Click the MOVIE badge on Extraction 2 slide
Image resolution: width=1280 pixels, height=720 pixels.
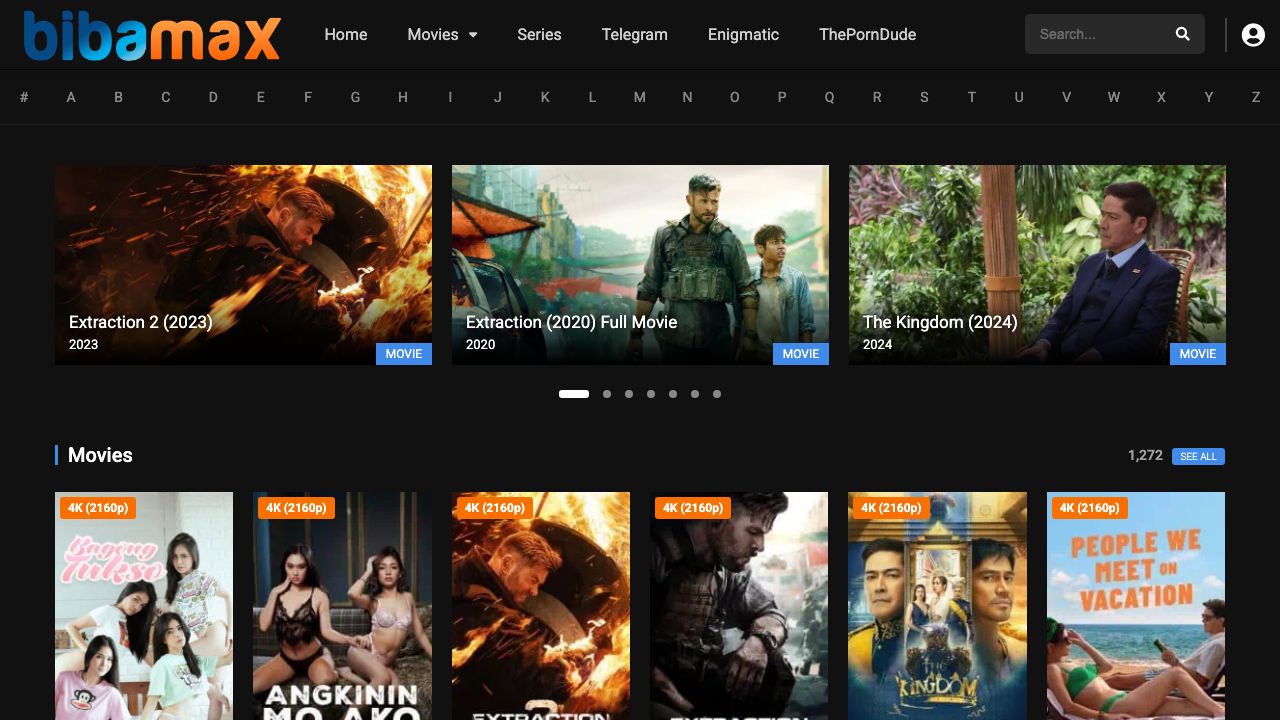pyautogui.click(x=404, y=354)
